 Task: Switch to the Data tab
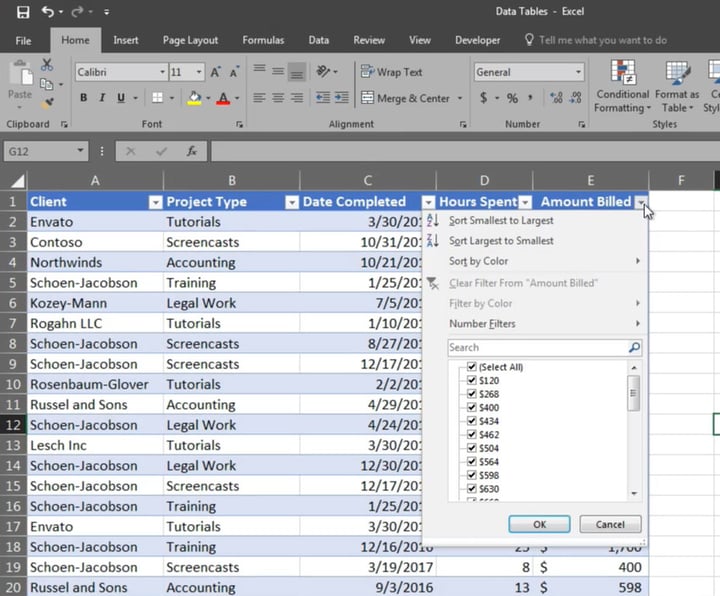pyautogui.click(x=319, y=40)
